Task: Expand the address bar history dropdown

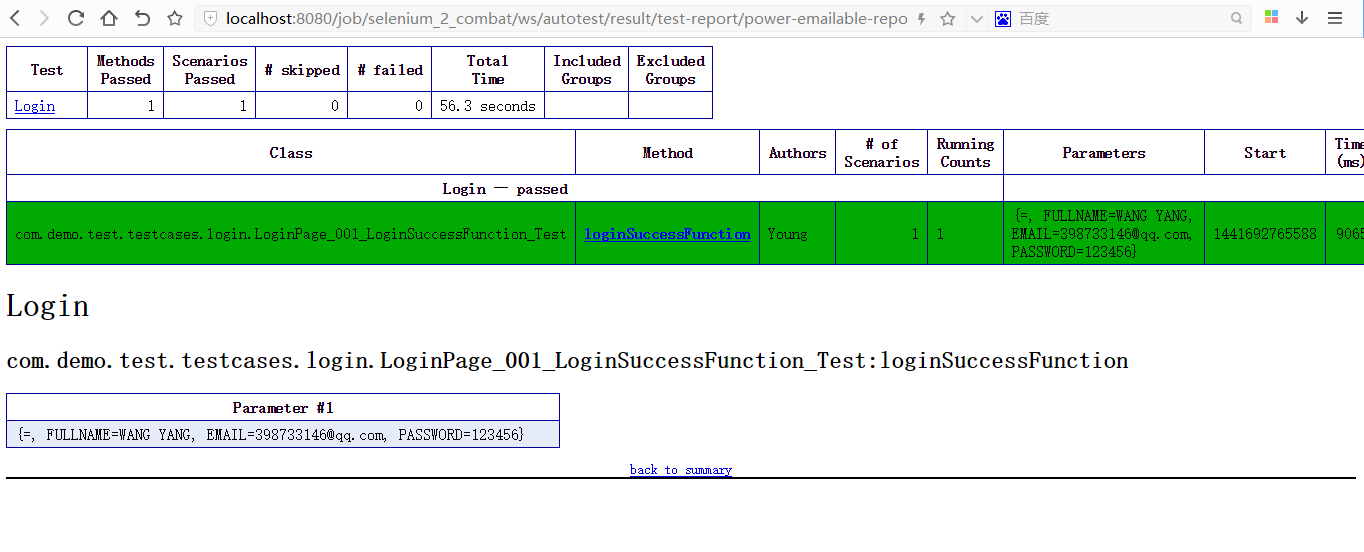Action: click(977, 18)
